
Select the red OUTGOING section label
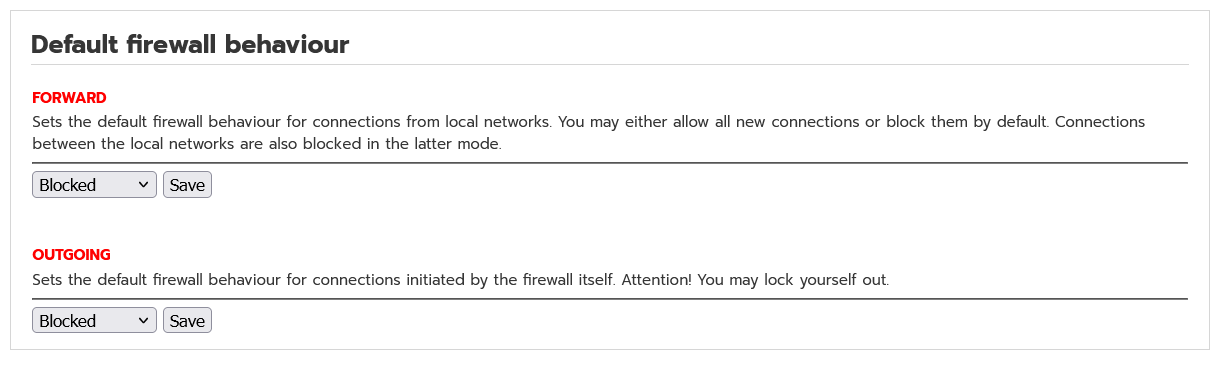(71, 255)
